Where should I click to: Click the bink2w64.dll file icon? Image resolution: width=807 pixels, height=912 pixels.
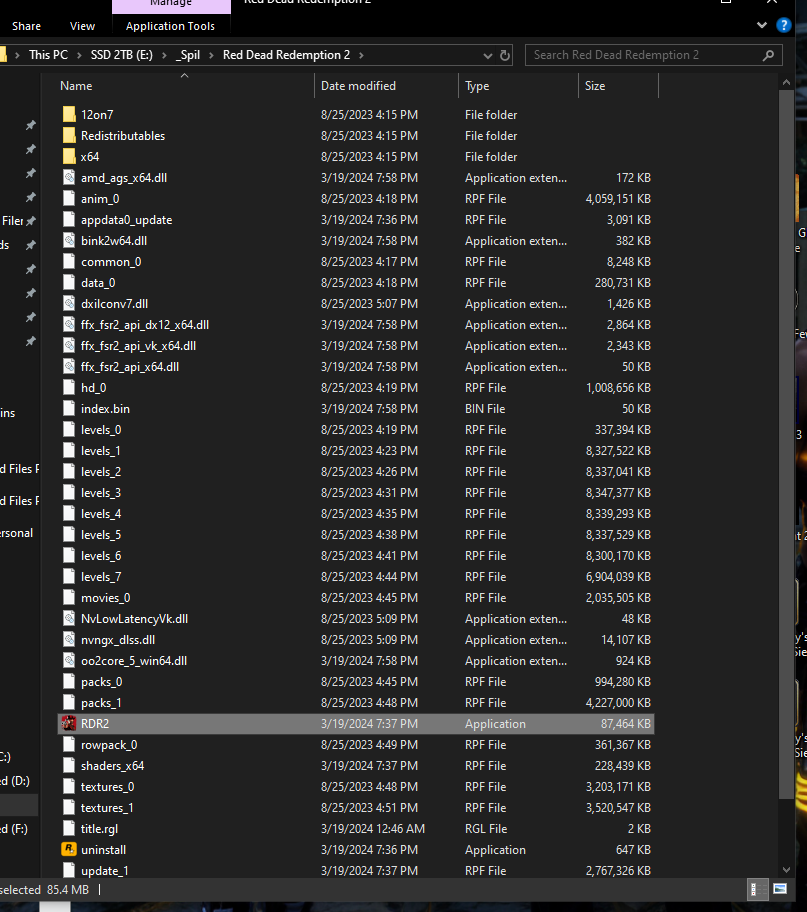click(x=69, y=241)
